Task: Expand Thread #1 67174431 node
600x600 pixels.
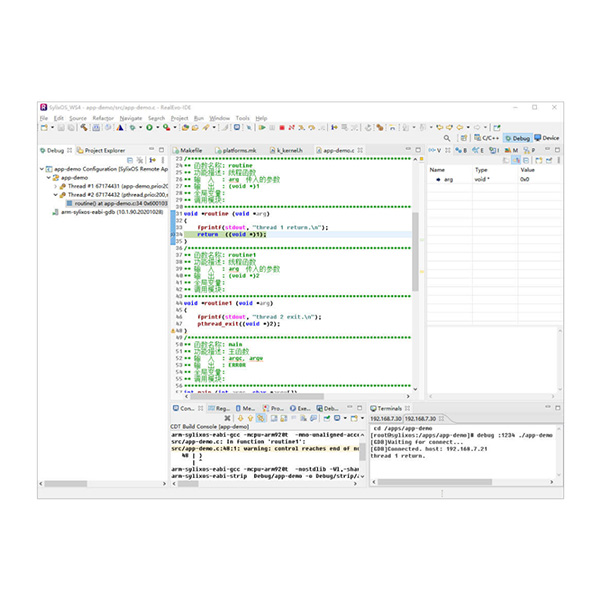Action: (x=55, y=186)
